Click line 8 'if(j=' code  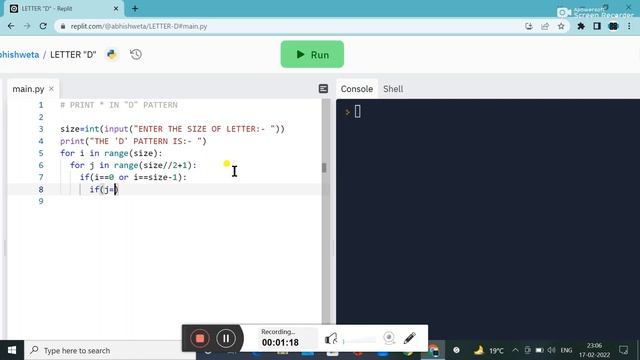(104, 189)
